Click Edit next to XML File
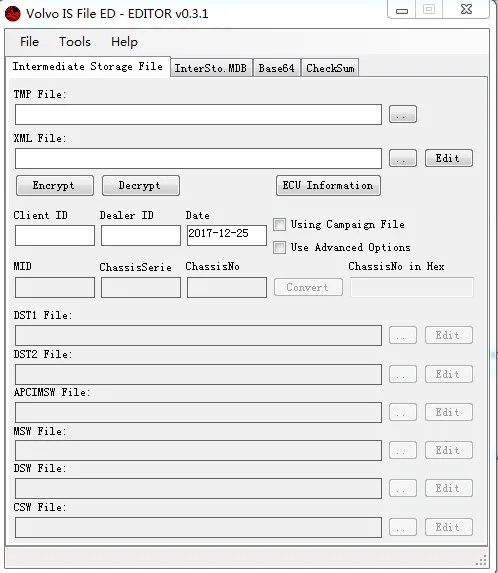Screen dimensions: 498x573 click(449, 158)
